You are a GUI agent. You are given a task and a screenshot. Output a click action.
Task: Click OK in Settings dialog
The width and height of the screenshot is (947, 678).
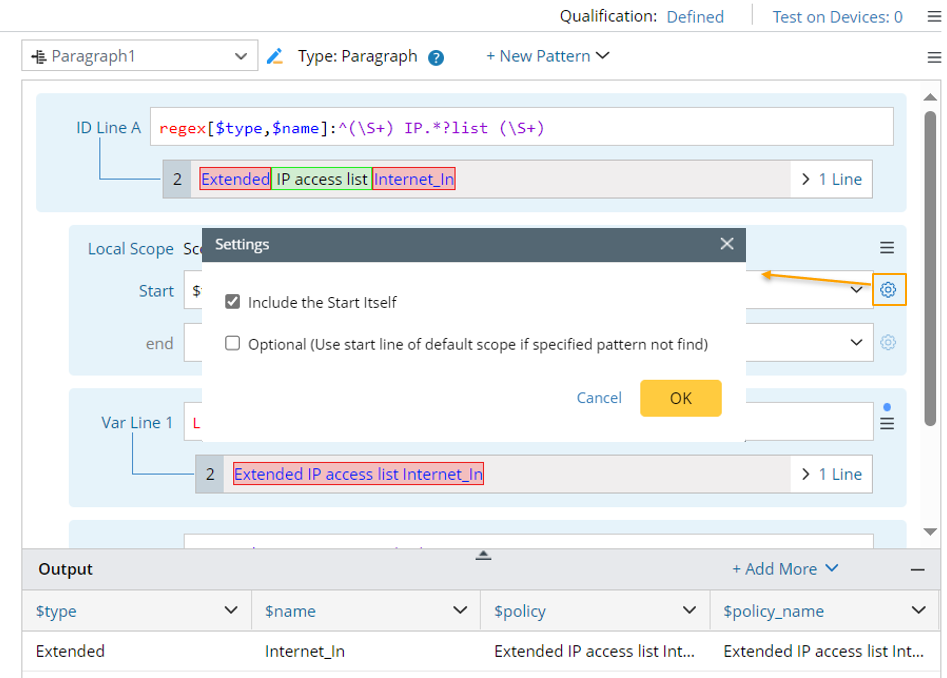(x=680, y=398)
